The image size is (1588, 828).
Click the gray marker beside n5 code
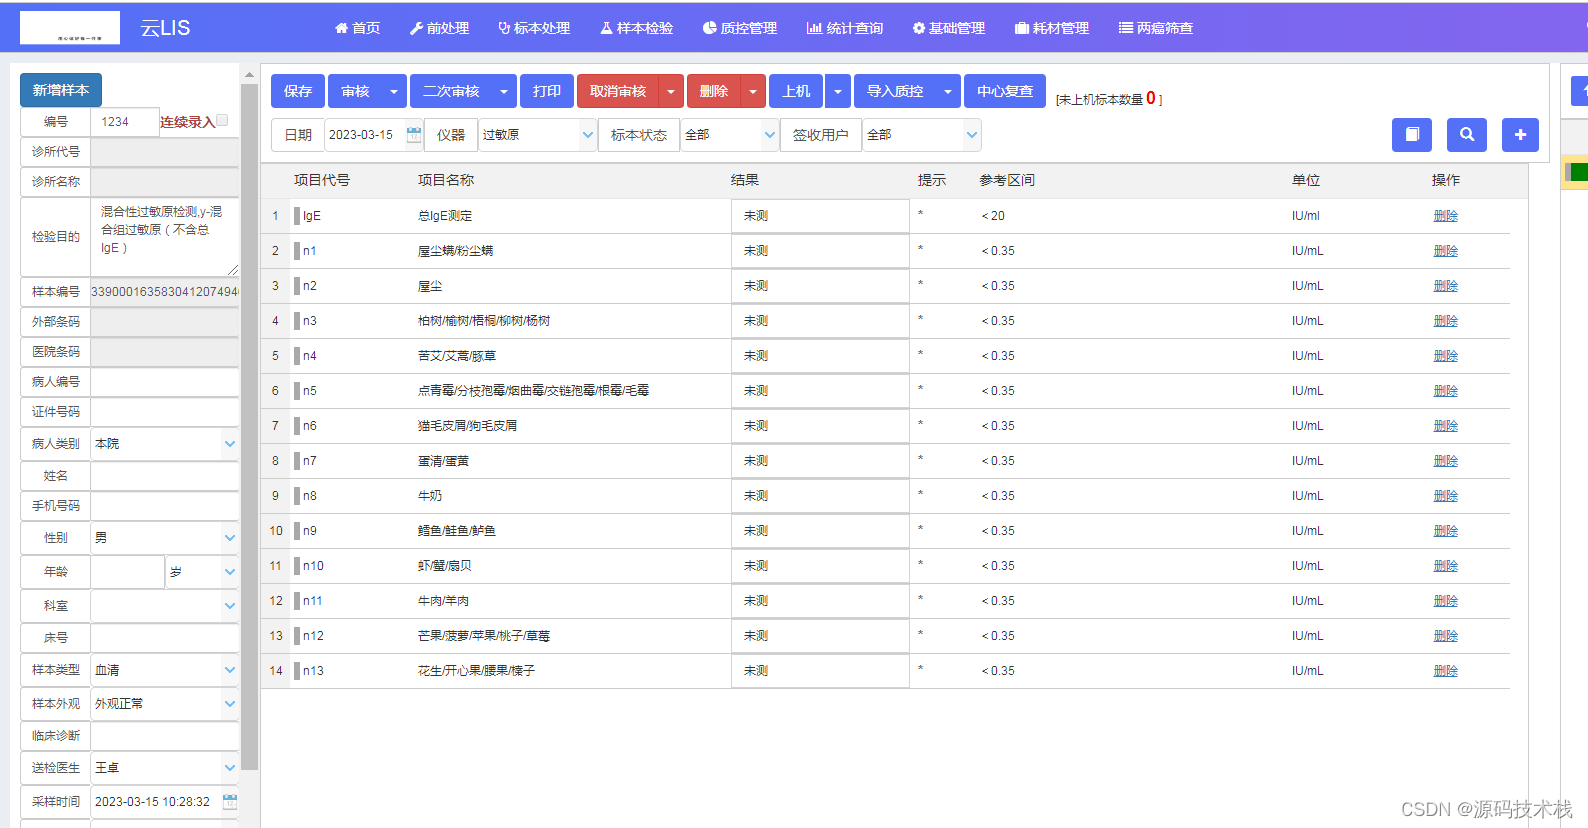tap(297, 391)
